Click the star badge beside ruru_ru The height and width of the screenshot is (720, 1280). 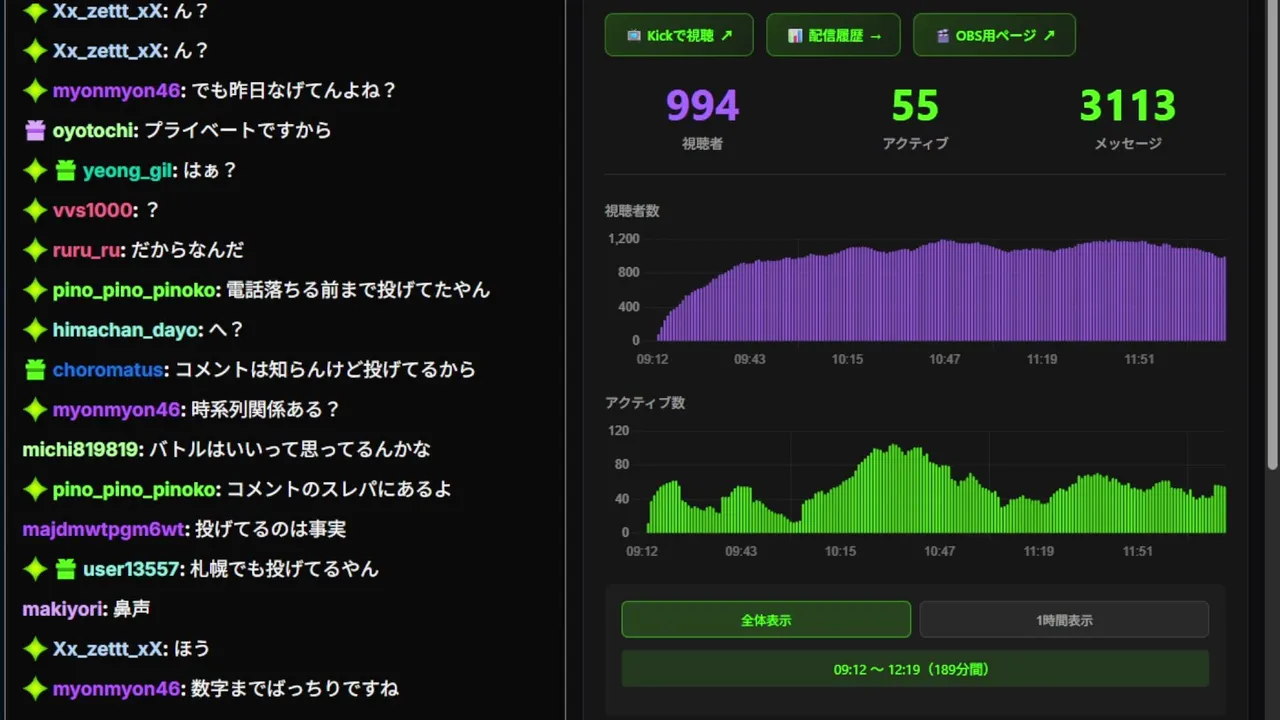coord(35,250)
